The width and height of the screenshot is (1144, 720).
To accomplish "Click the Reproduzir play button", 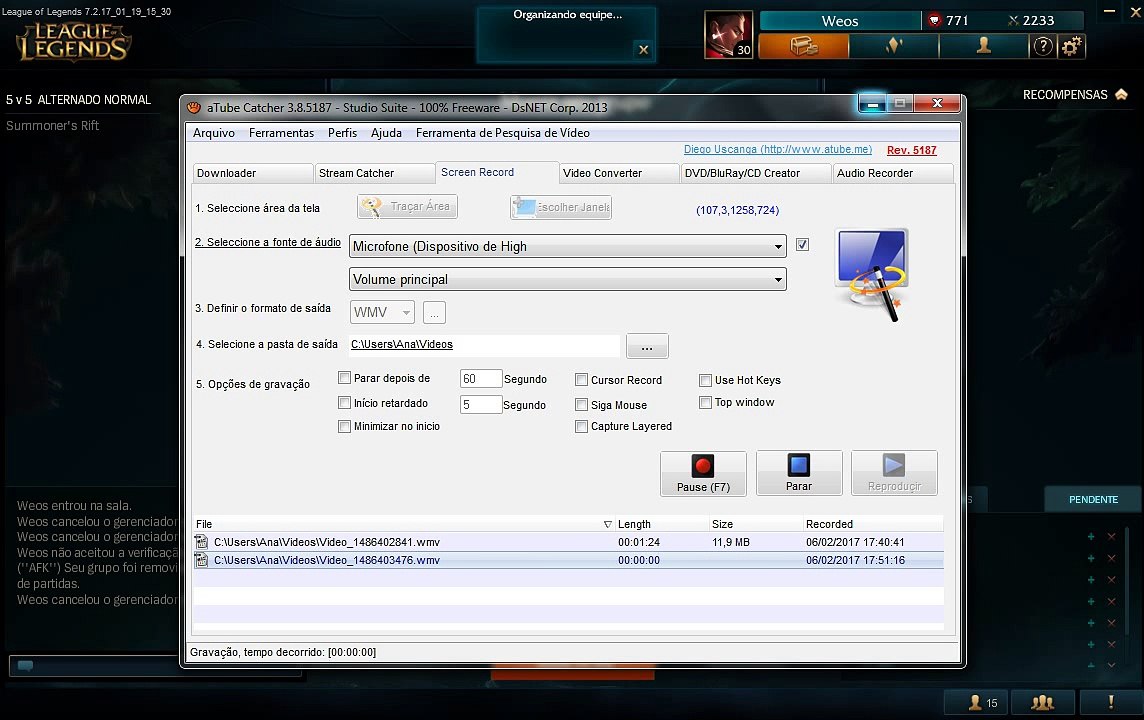I will coord(894,473).
